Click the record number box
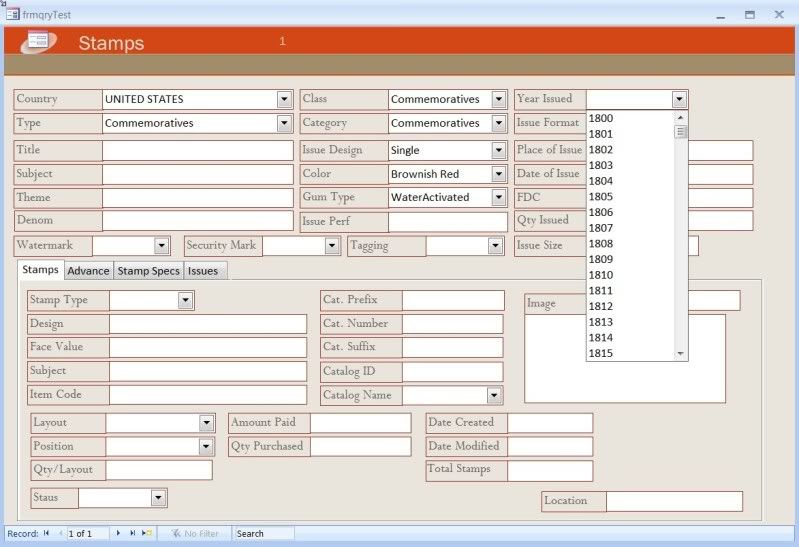The width and height of the screenshot is (799, 547). point(87,533)
